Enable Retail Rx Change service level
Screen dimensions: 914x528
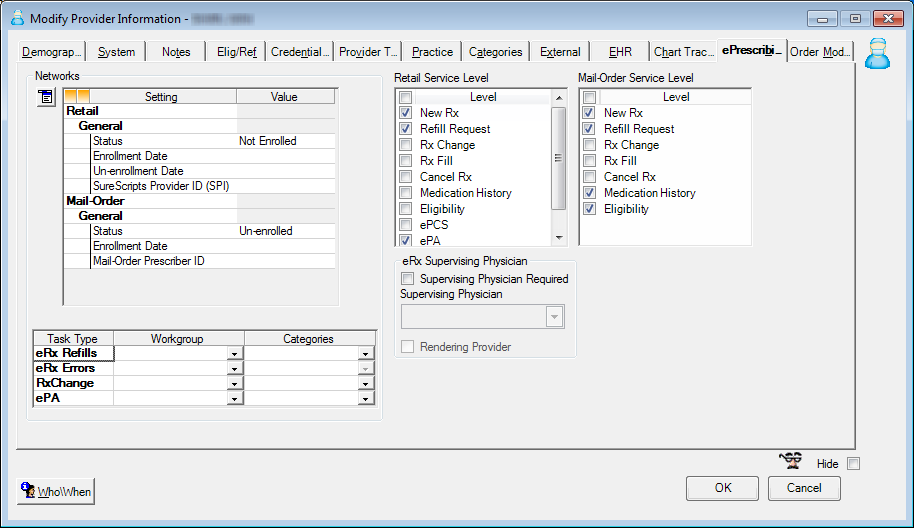pyautogui.click(x=406, y=145)
